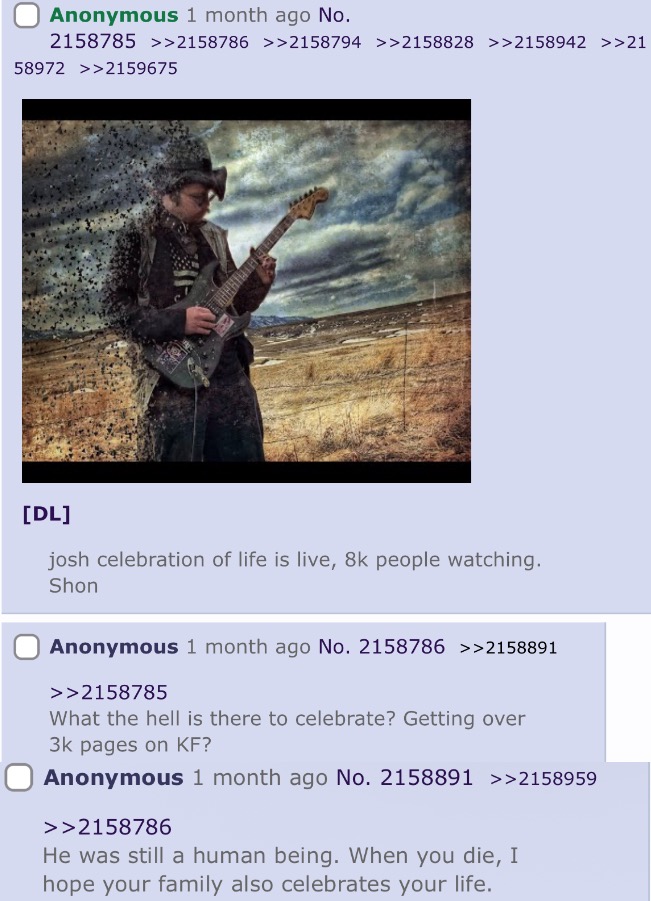Jump to reply >>2158828
This screenshot has width=651, height=901.
[425, 42]
